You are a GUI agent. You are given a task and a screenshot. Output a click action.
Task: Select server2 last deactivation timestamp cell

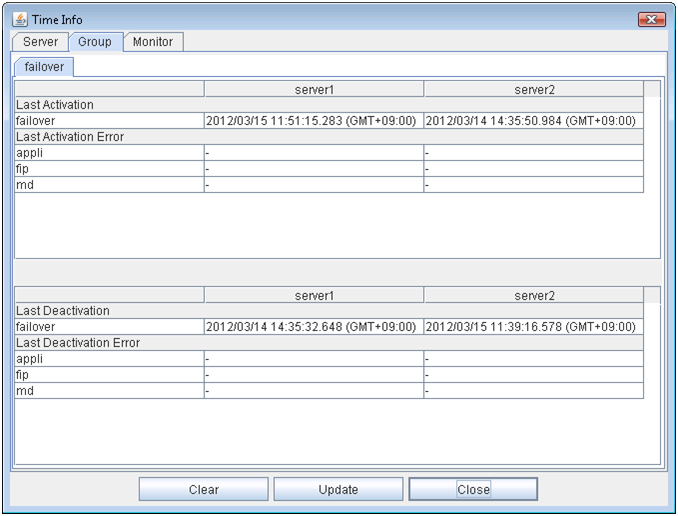534,327
